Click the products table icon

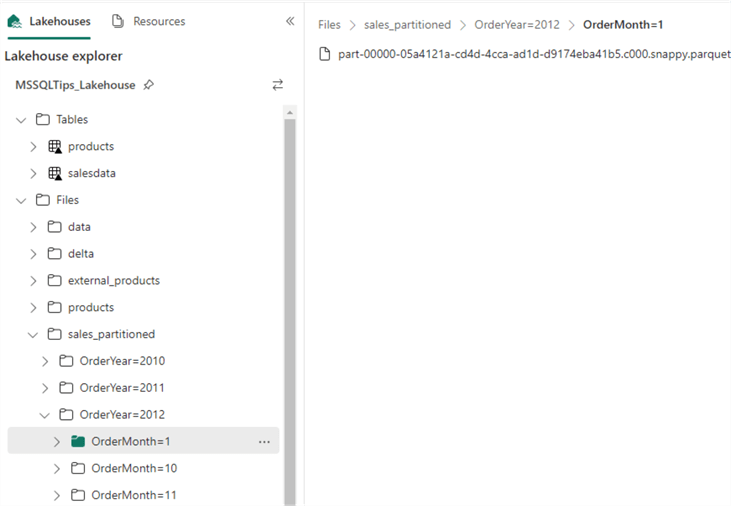(55, 147)
